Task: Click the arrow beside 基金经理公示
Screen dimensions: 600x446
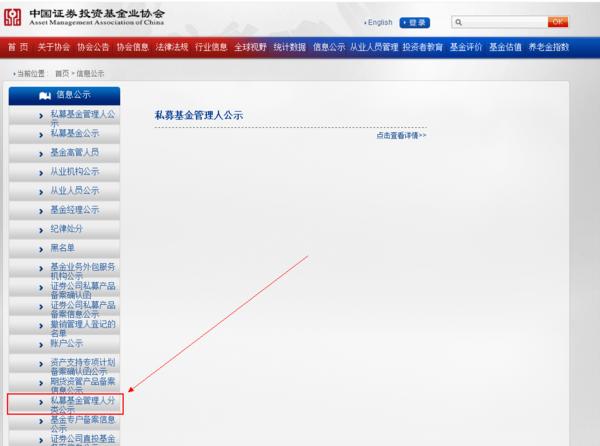Action: (41, 211)
